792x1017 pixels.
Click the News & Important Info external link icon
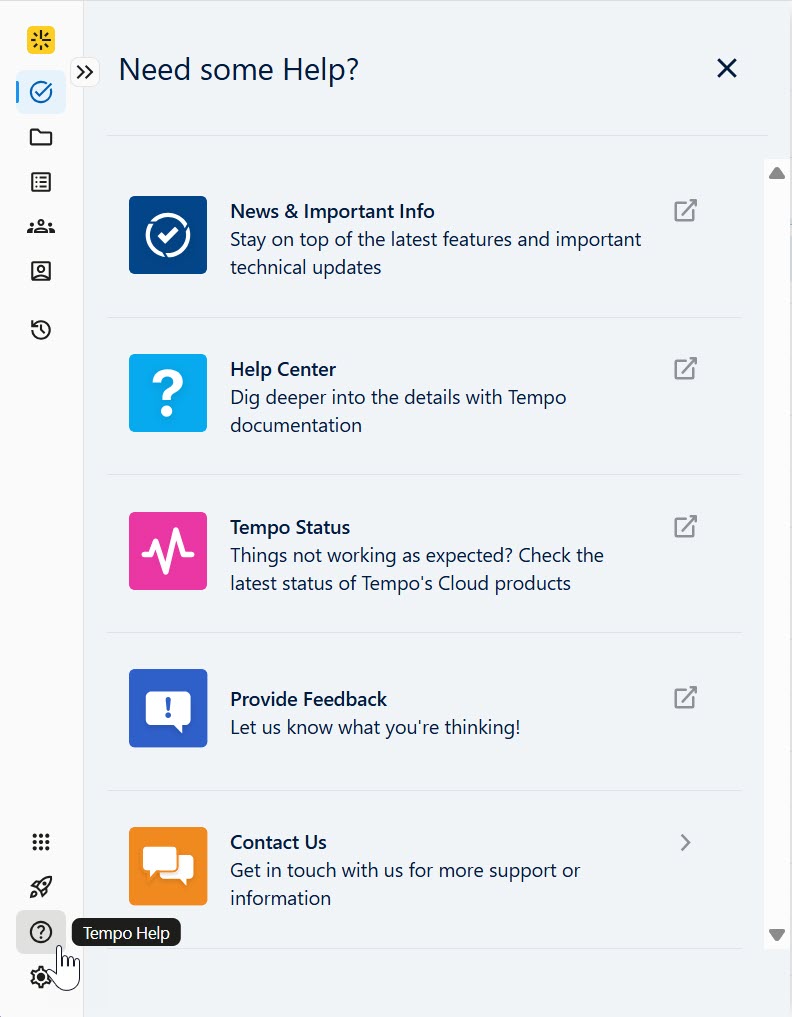(684, 210)
